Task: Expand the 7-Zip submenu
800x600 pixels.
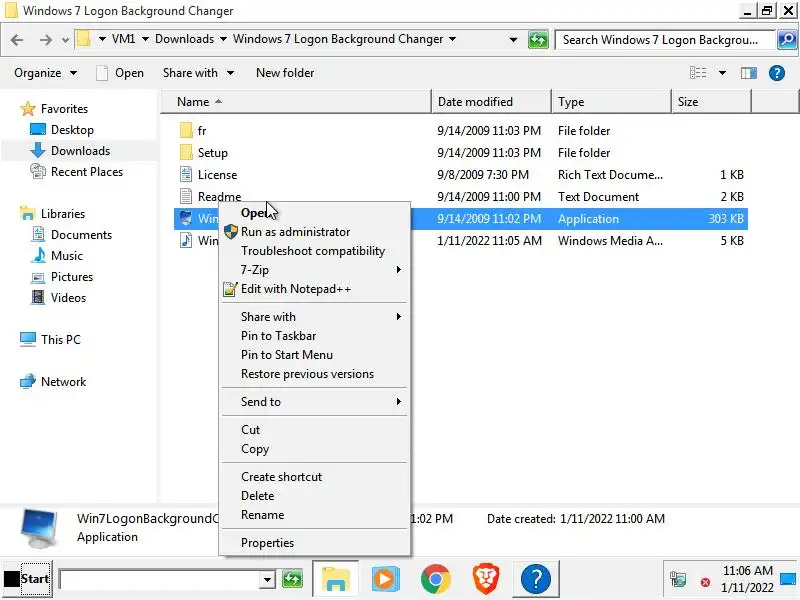Action: pyautogui.click(x=314, y=269)
